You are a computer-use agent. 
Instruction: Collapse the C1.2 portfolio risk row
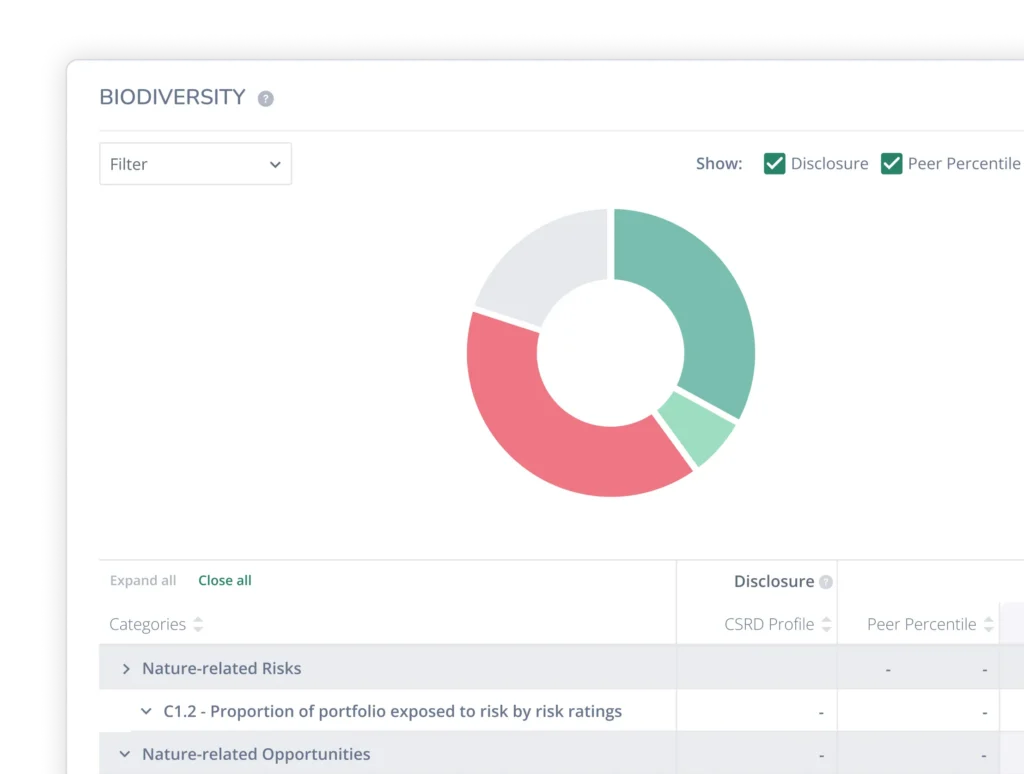146,711
